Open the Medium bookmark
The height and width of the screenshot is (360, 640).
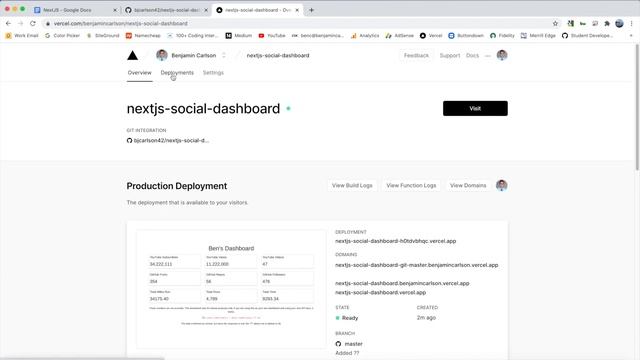239,36
